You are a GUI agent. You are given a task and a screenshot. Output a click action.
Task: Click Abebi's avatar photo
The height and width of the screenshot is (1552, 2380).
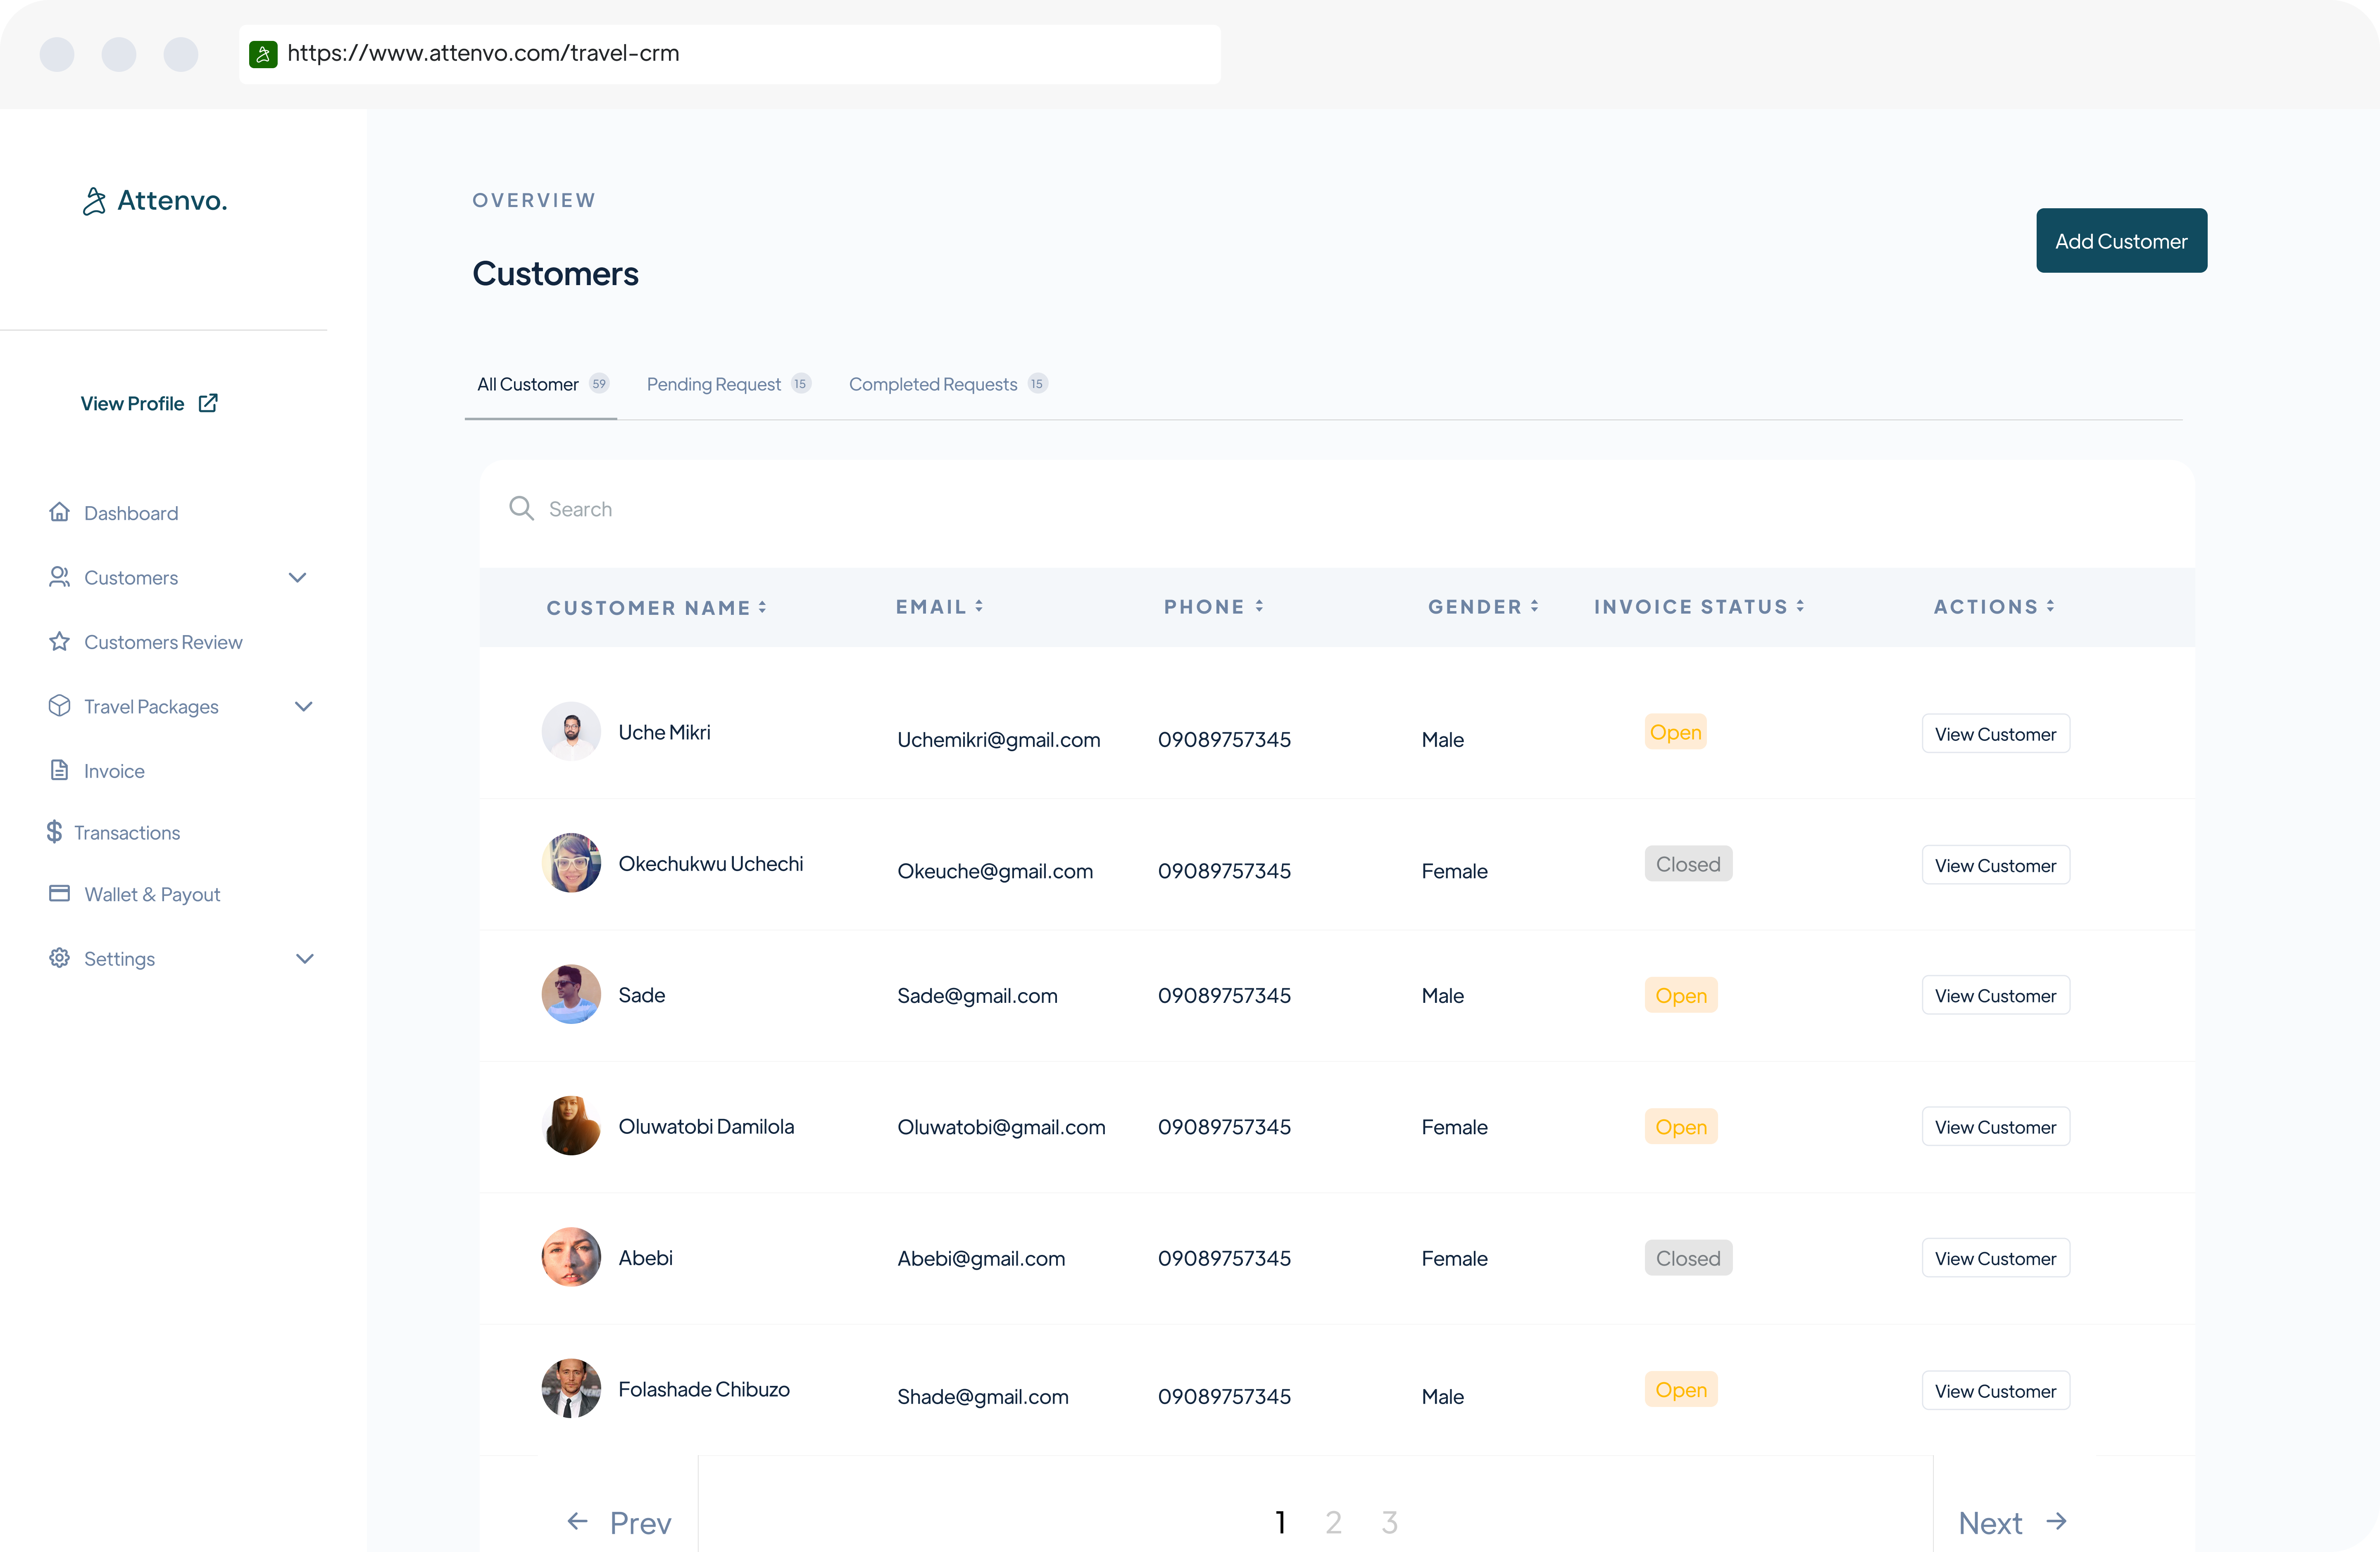click(x=571, y=1257)
